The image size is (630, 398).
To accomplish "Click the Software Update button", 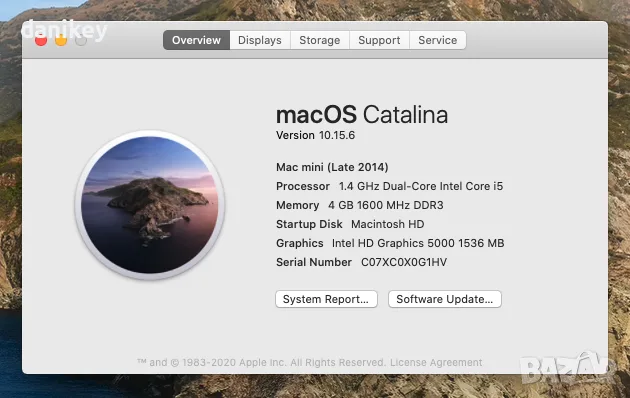I will tap(445, 299).
